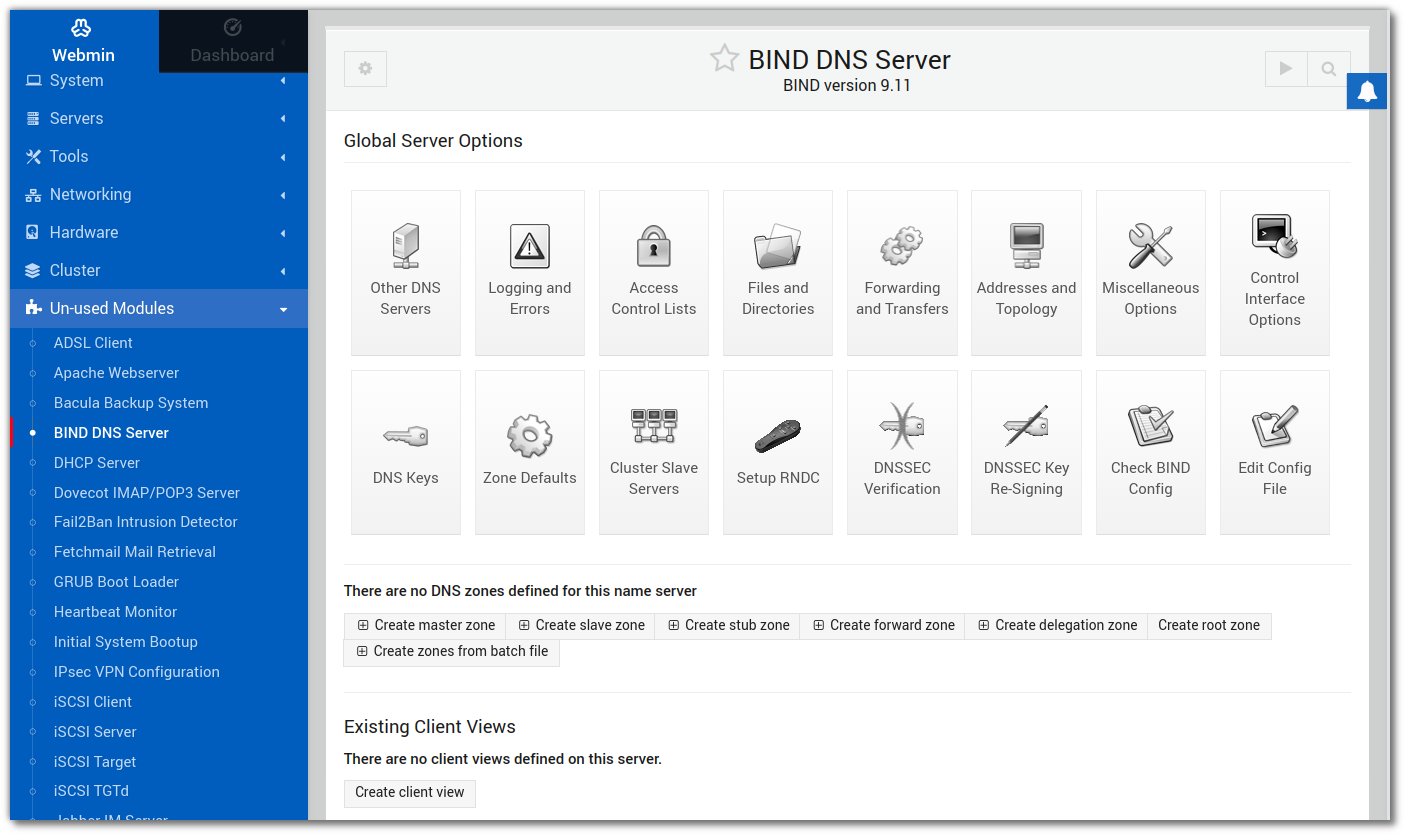Image resolution: width=1406 pixels, height=836 pixels.
Task: Favorite BIND DNS Server with star icon
Action: (x=724, y=58)
